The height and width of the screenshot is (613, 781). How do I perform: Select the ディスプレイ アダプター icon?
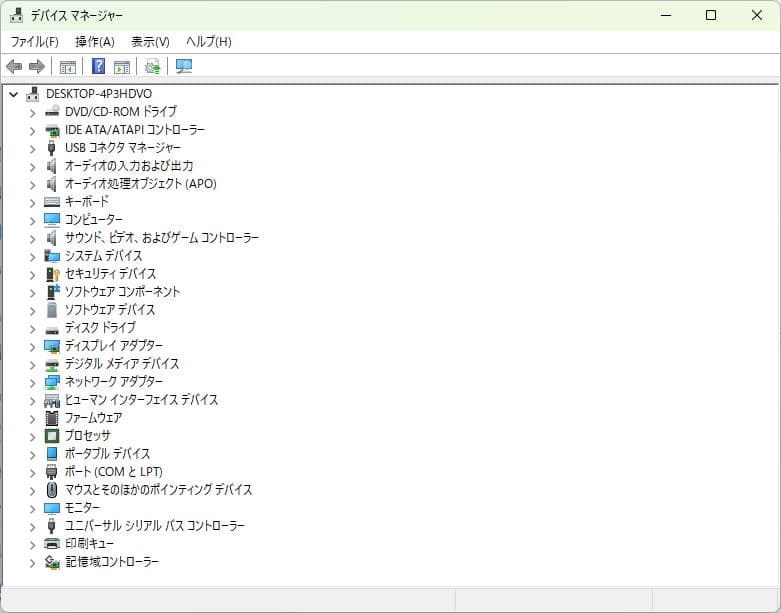[x=52, y=346]
